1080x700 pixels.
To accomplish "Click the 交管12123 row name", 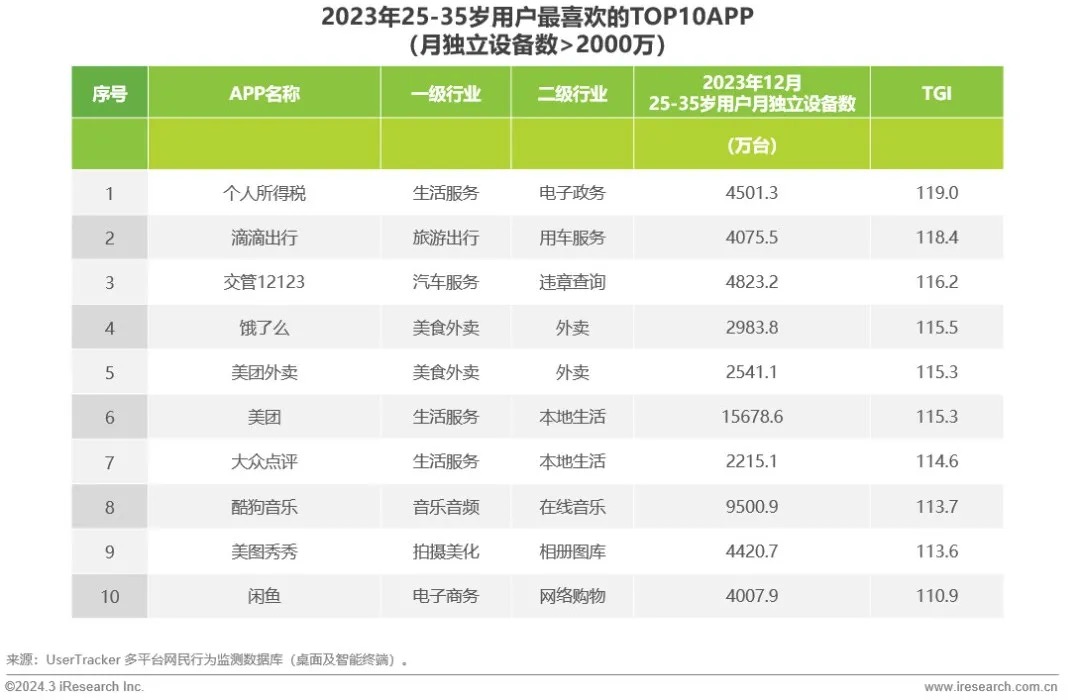I will tap(264, 282).
